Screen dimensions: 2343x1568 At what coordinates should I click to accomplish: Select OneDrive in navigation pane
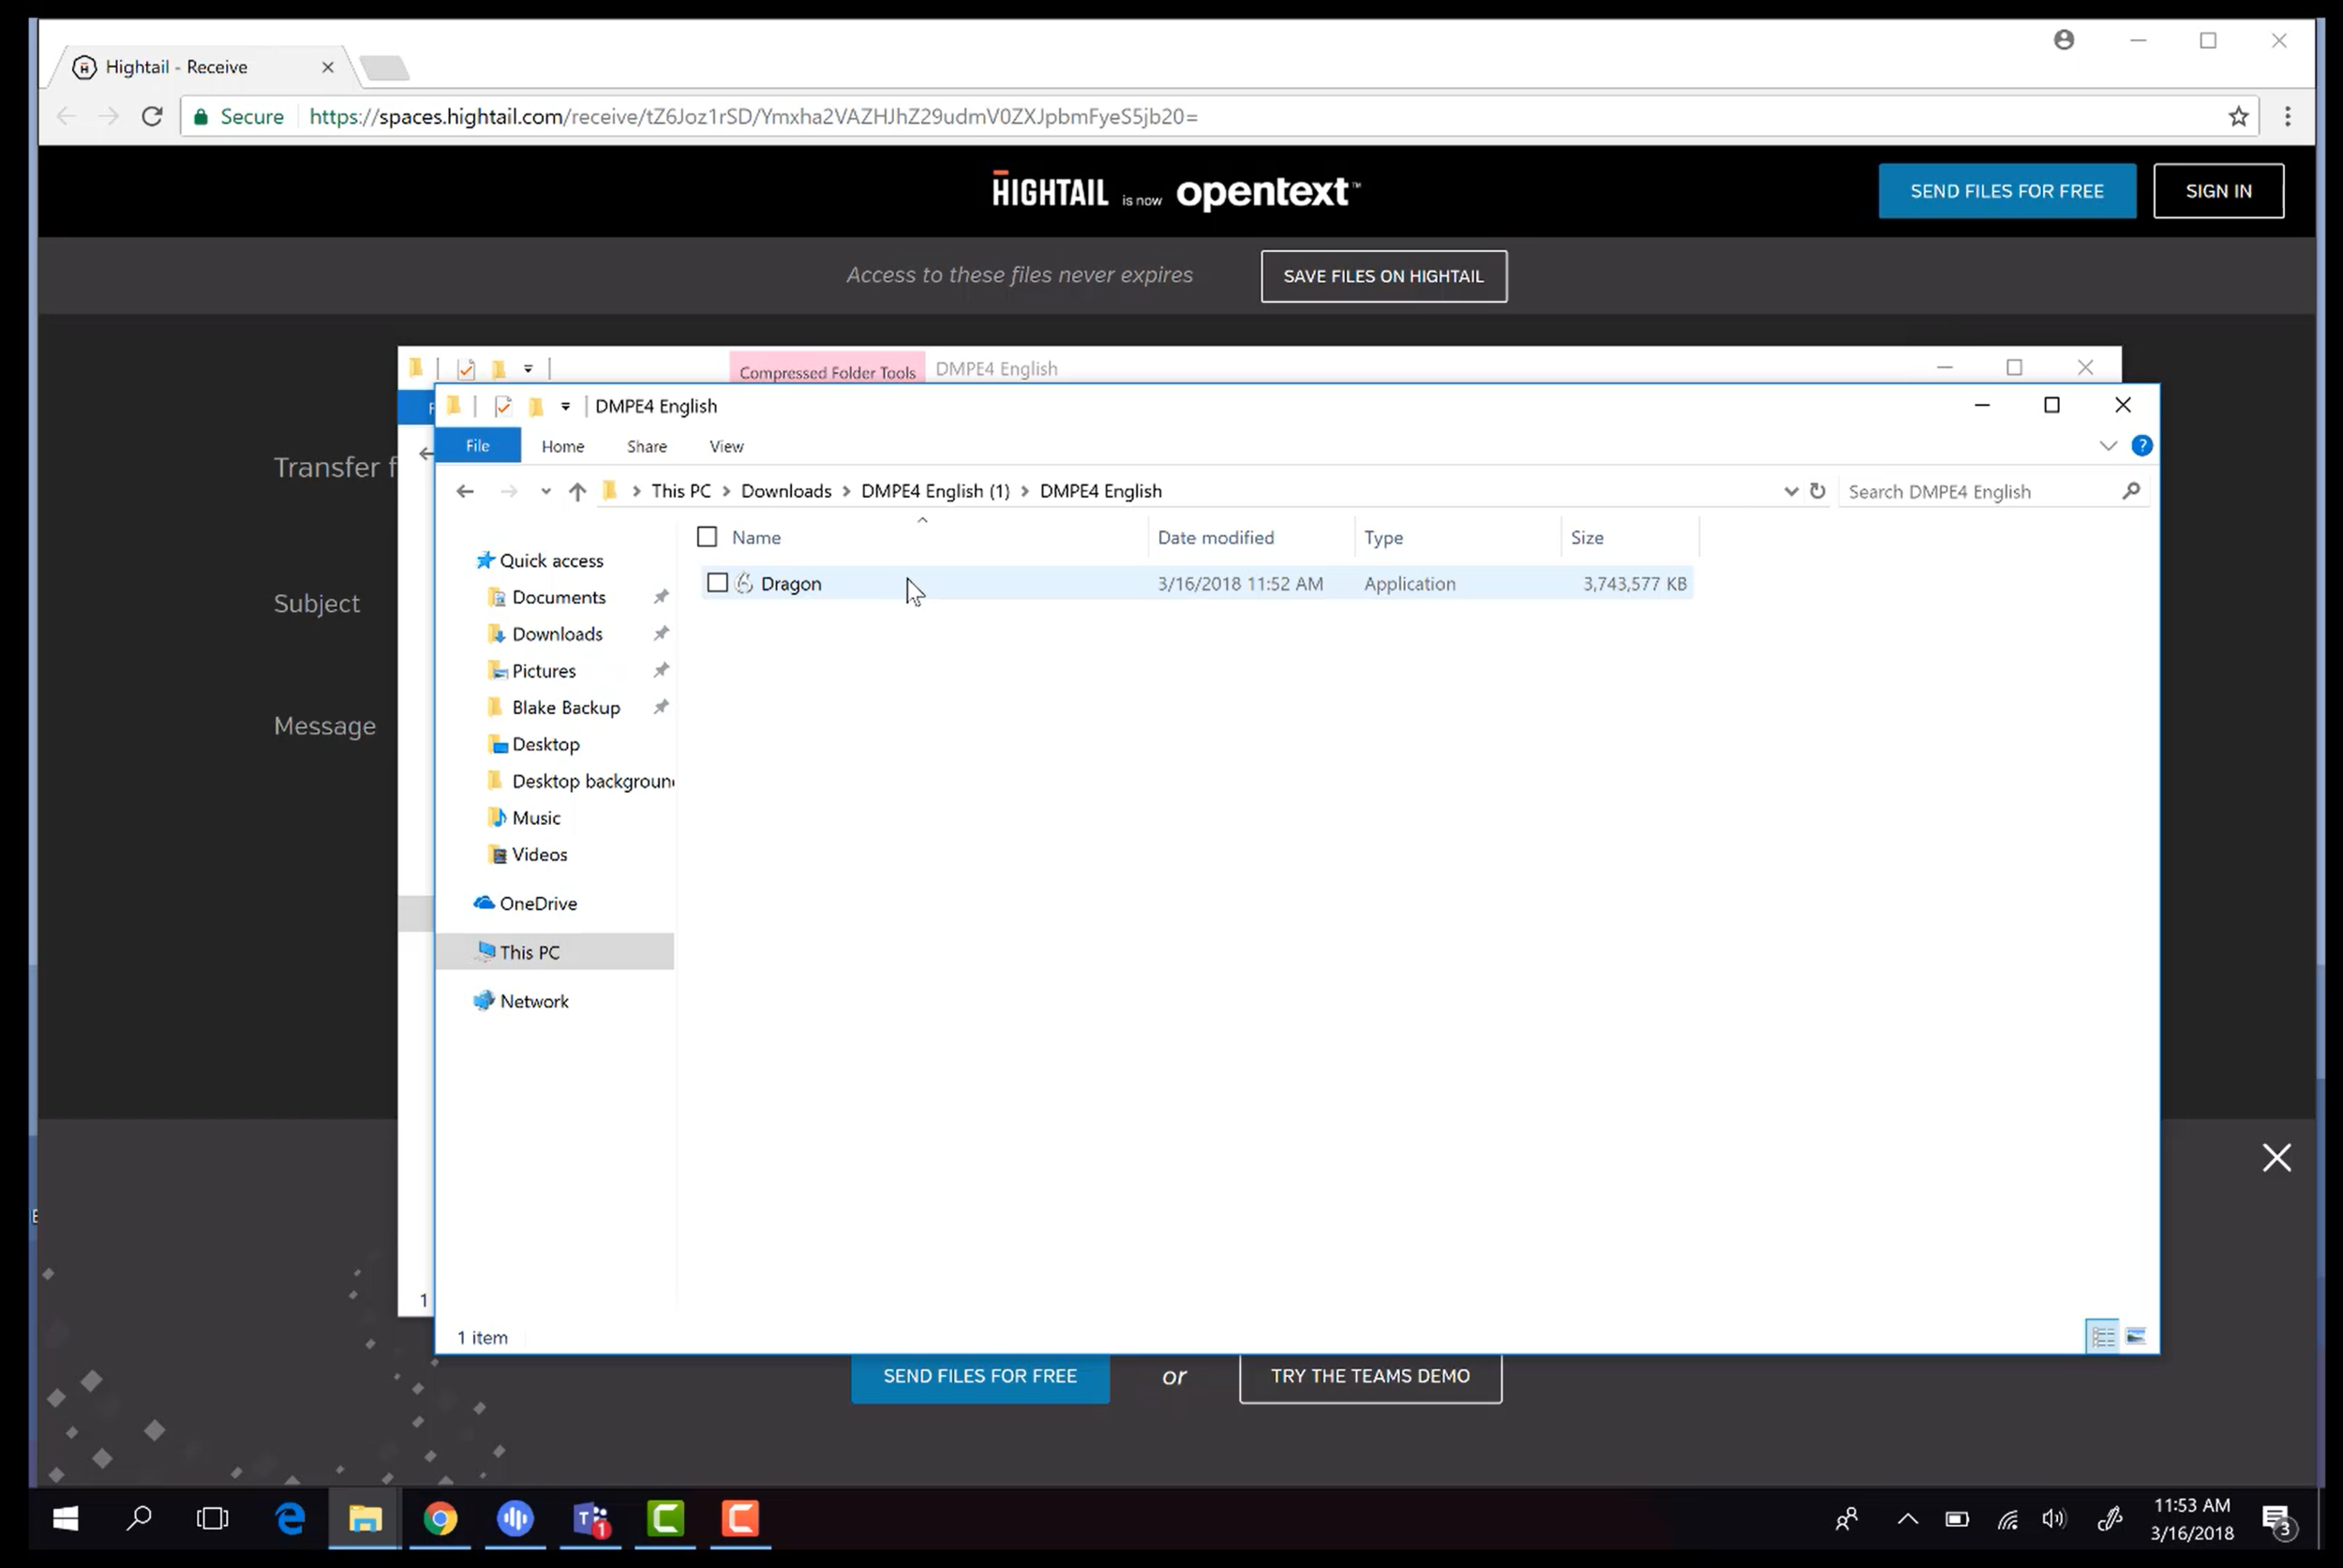point(537,903)
